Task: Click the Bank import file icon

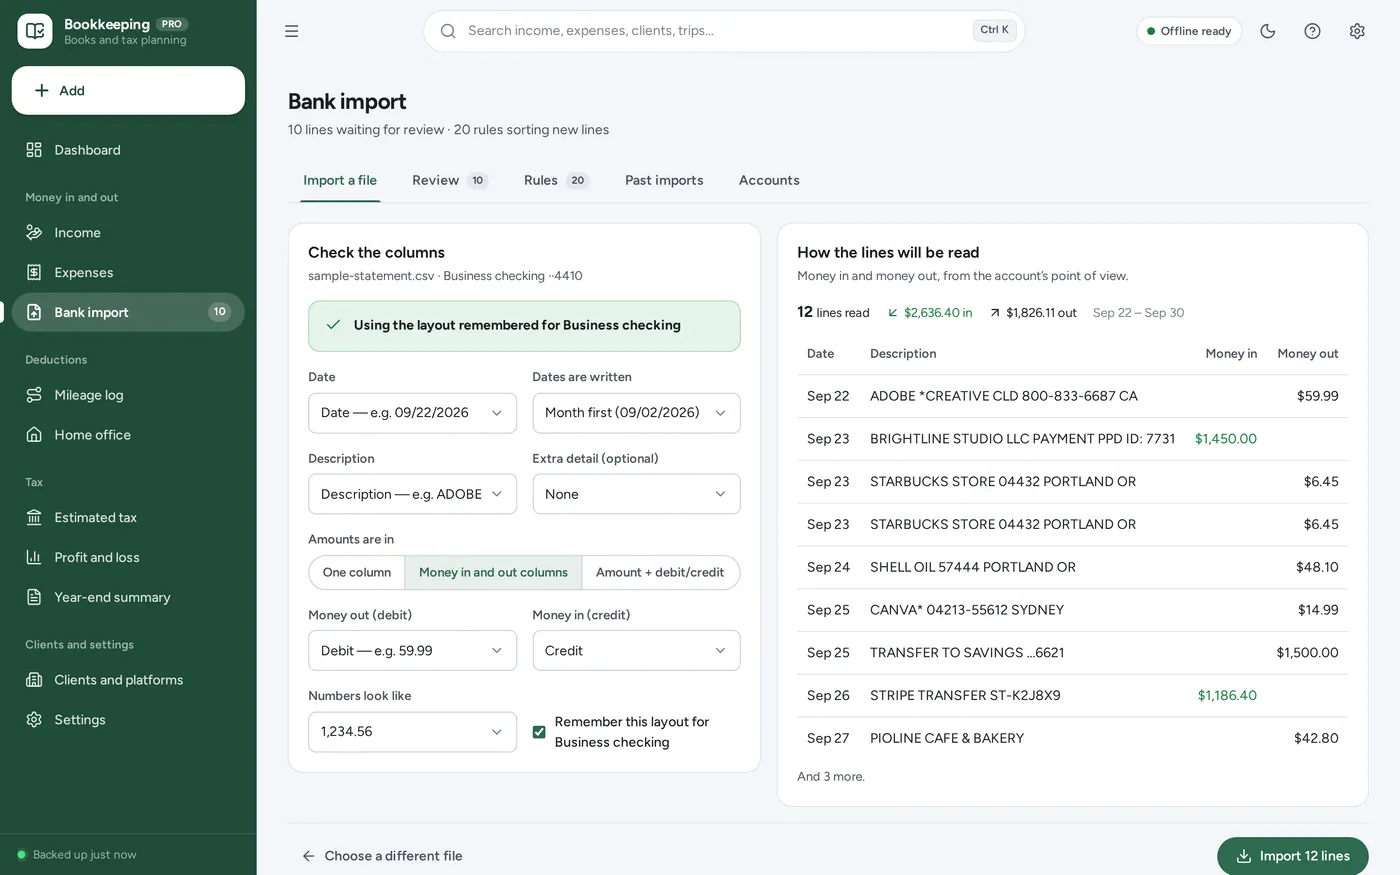Action: (34, 312)
